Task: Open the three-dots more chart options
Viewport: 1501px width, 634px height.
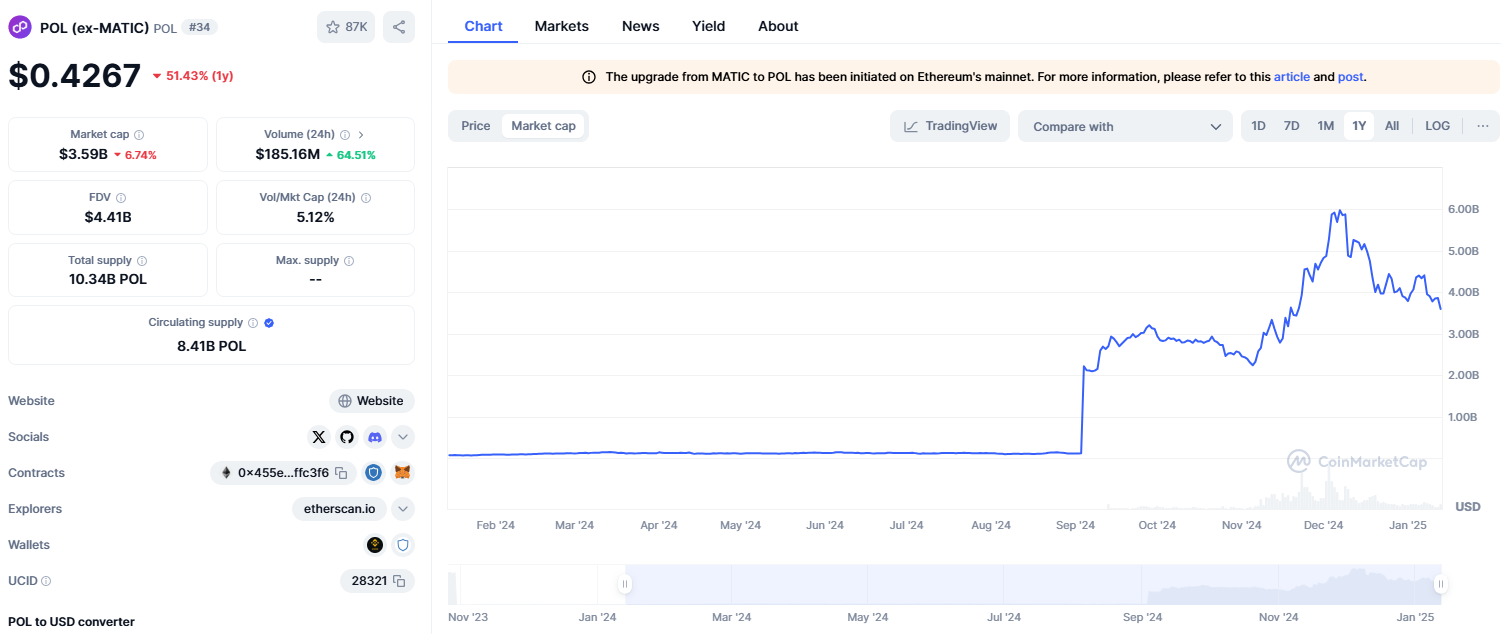Action: 1482,126
